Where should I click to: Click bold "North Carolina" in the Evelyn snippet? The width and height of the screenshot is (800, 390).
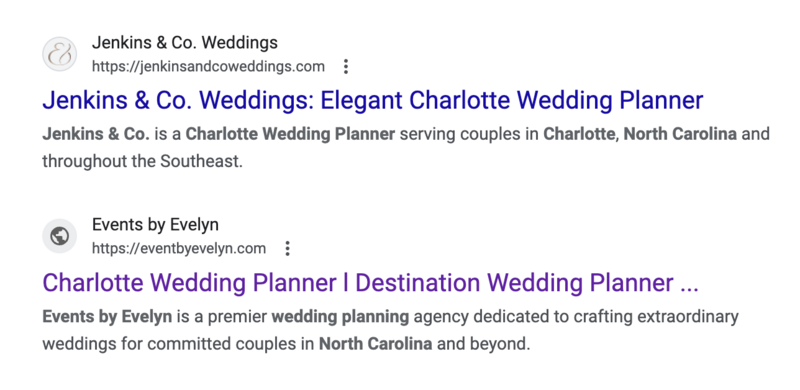pyautogui.click(x=376, y=344)
